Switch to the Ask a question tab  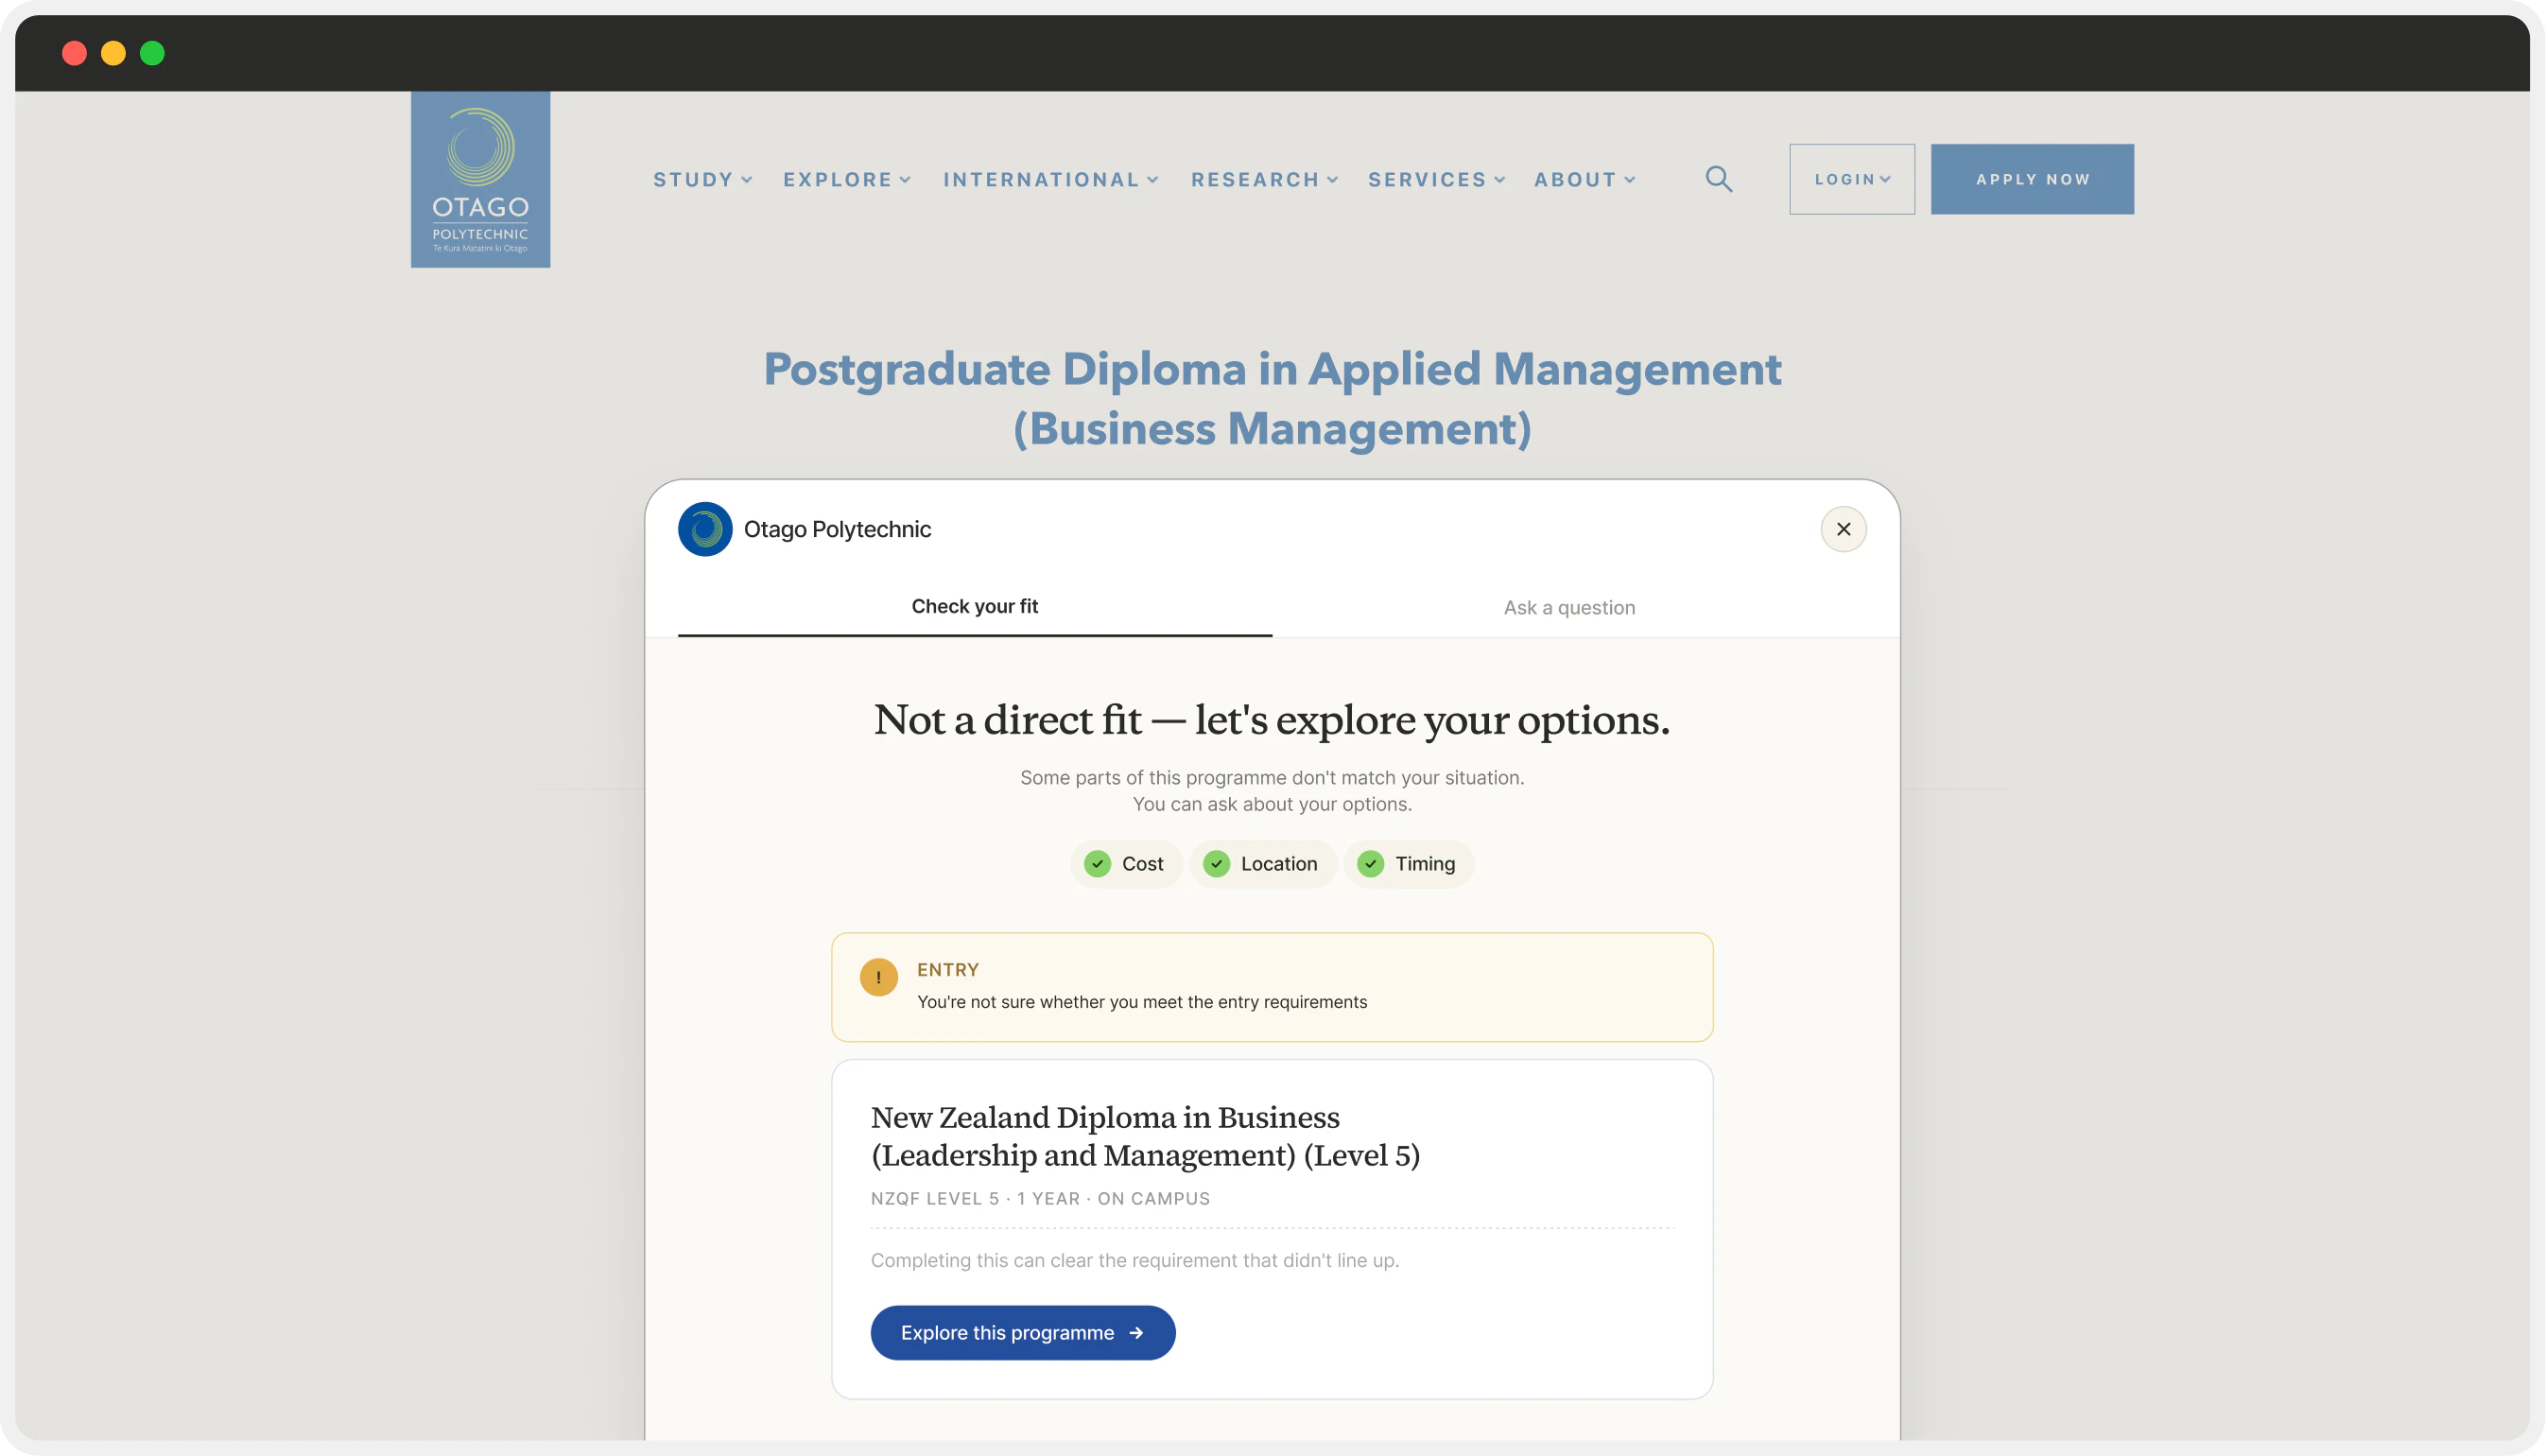click(1569, 608)
